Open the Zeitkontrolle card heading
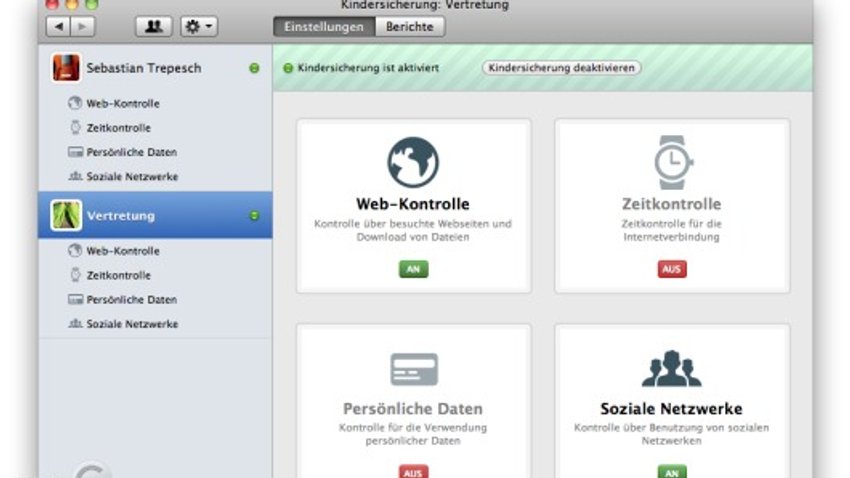This screenshot has width=850, height=478. tap(672, 204)
